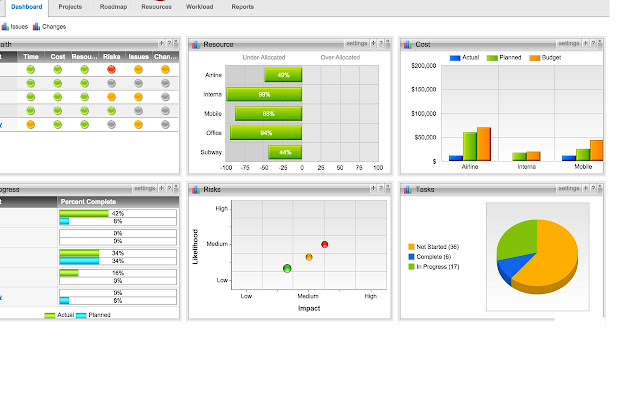Click the red Risks status indicator
This screenshot has height=400, width=640.
click(x=111, y=69)
